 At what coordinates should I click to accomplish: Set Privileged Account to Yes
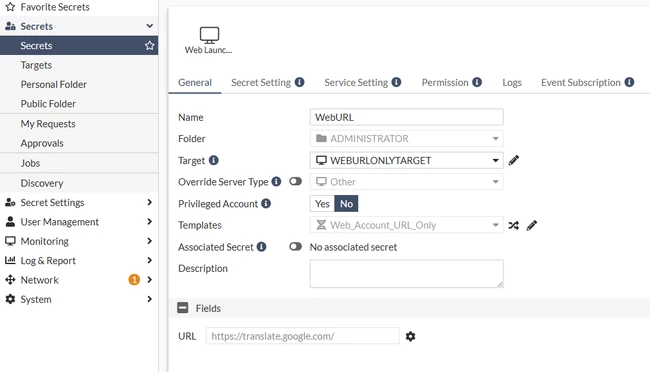[x=322, y=204]
